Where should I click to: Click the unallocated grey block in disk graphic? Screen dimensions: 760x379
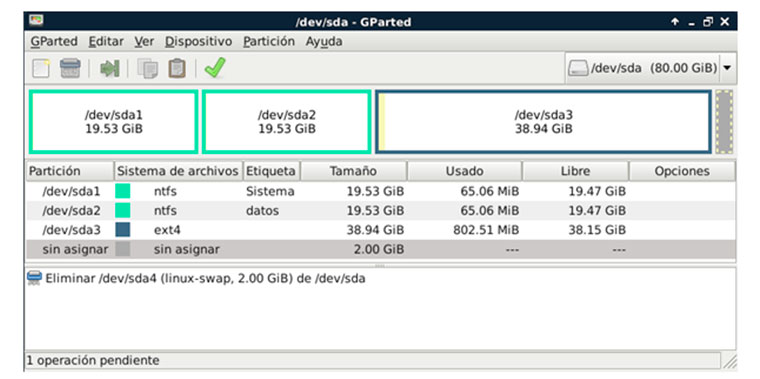click(724, 122)
